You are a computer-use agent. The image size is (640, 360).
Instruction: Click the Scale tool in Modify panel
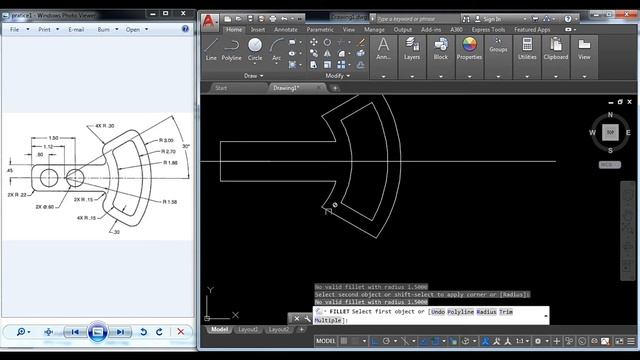[x=327, y=64]
